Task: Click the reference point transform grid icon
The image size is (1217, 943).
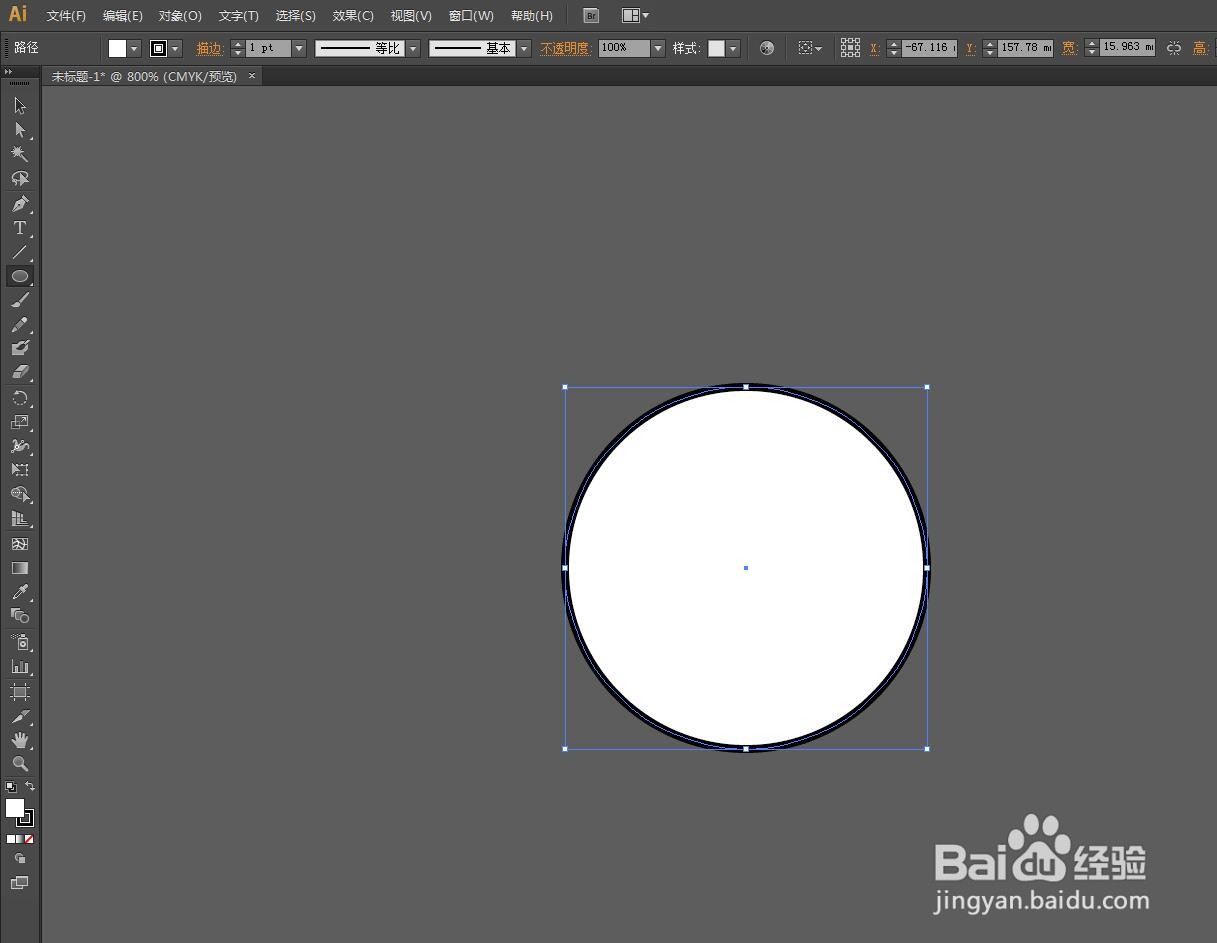Action: pyautogui.click(x=850, y=48)
